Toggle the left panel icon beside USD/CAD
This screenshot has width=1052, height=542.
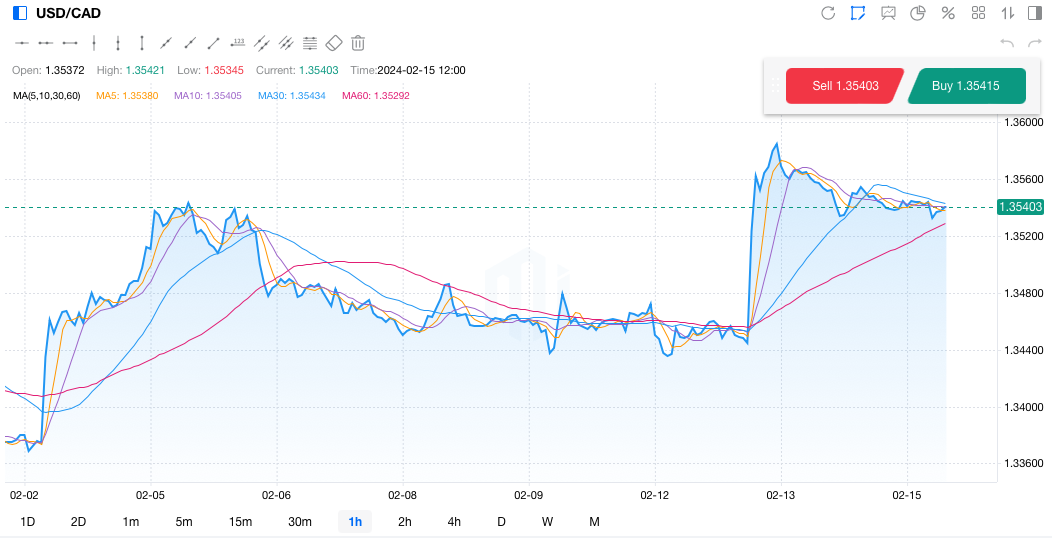pos(20,13)
